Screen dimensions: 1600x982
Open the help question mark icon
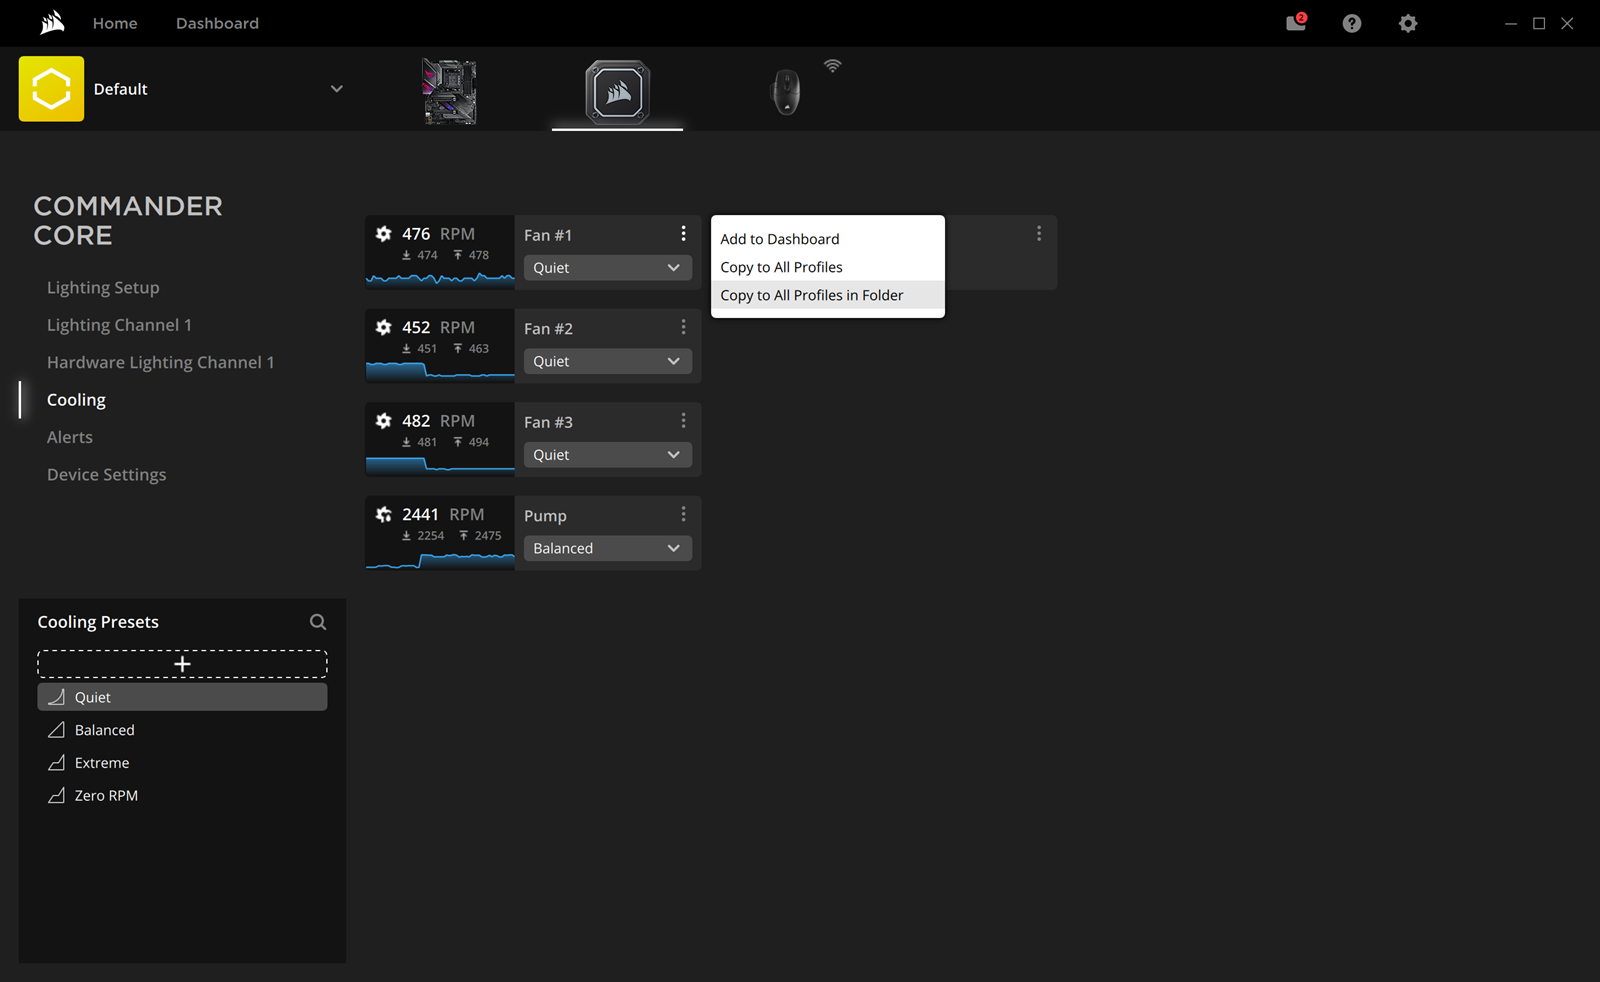click(1352, 23)
